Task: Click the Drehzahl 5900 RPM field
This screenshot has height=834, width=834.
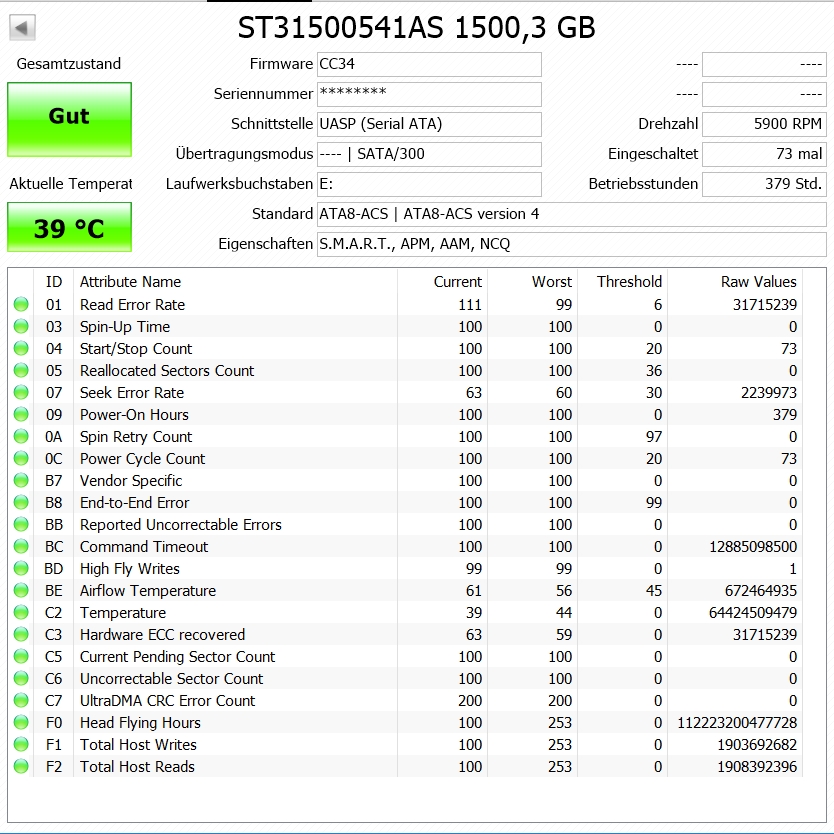Action: 764,124
